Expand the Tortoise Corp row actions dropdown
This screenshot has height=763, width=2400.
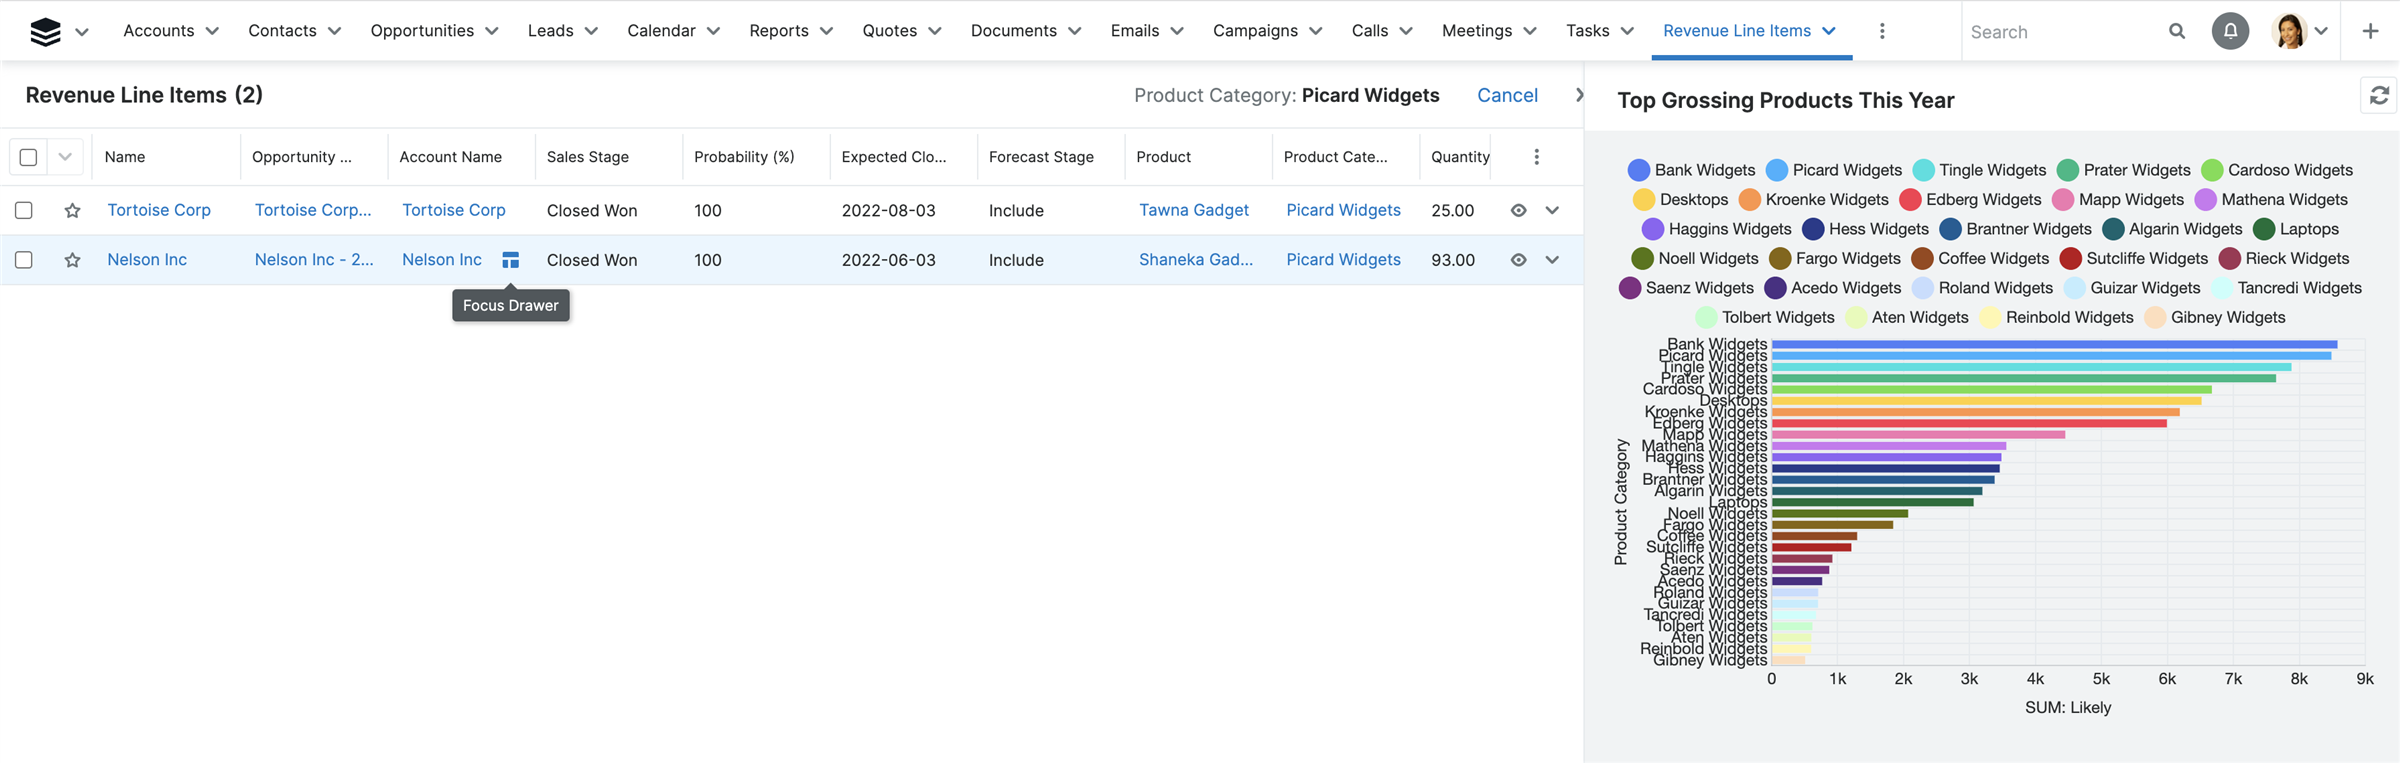pos(1552,211)
